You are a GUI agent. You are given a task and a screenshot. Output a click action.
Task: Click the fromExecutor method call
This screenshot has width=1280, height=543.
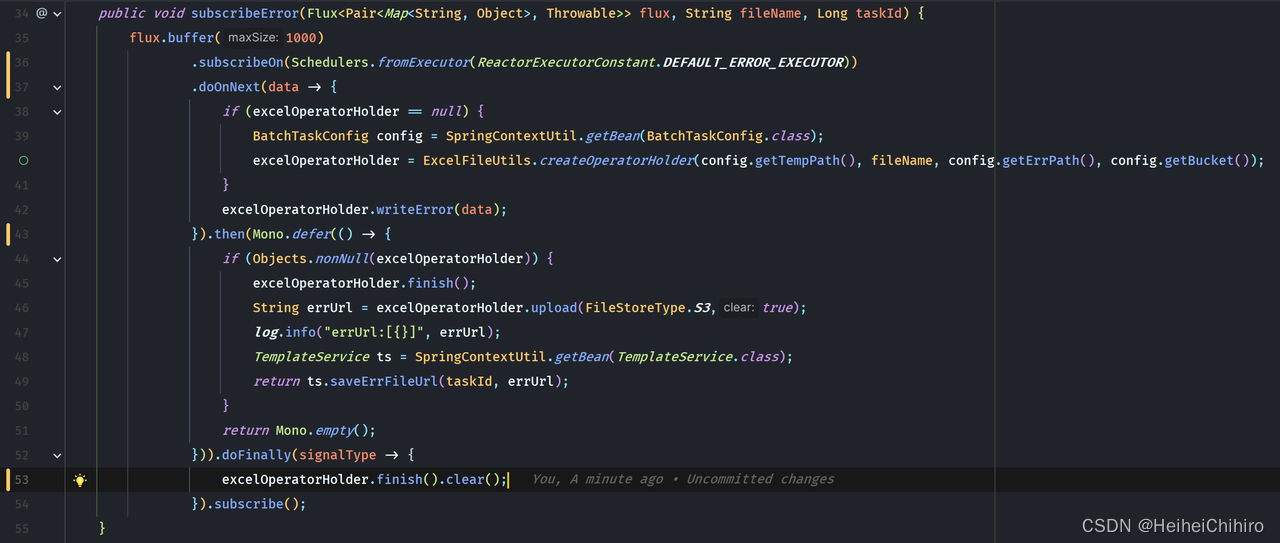[423, 63]
